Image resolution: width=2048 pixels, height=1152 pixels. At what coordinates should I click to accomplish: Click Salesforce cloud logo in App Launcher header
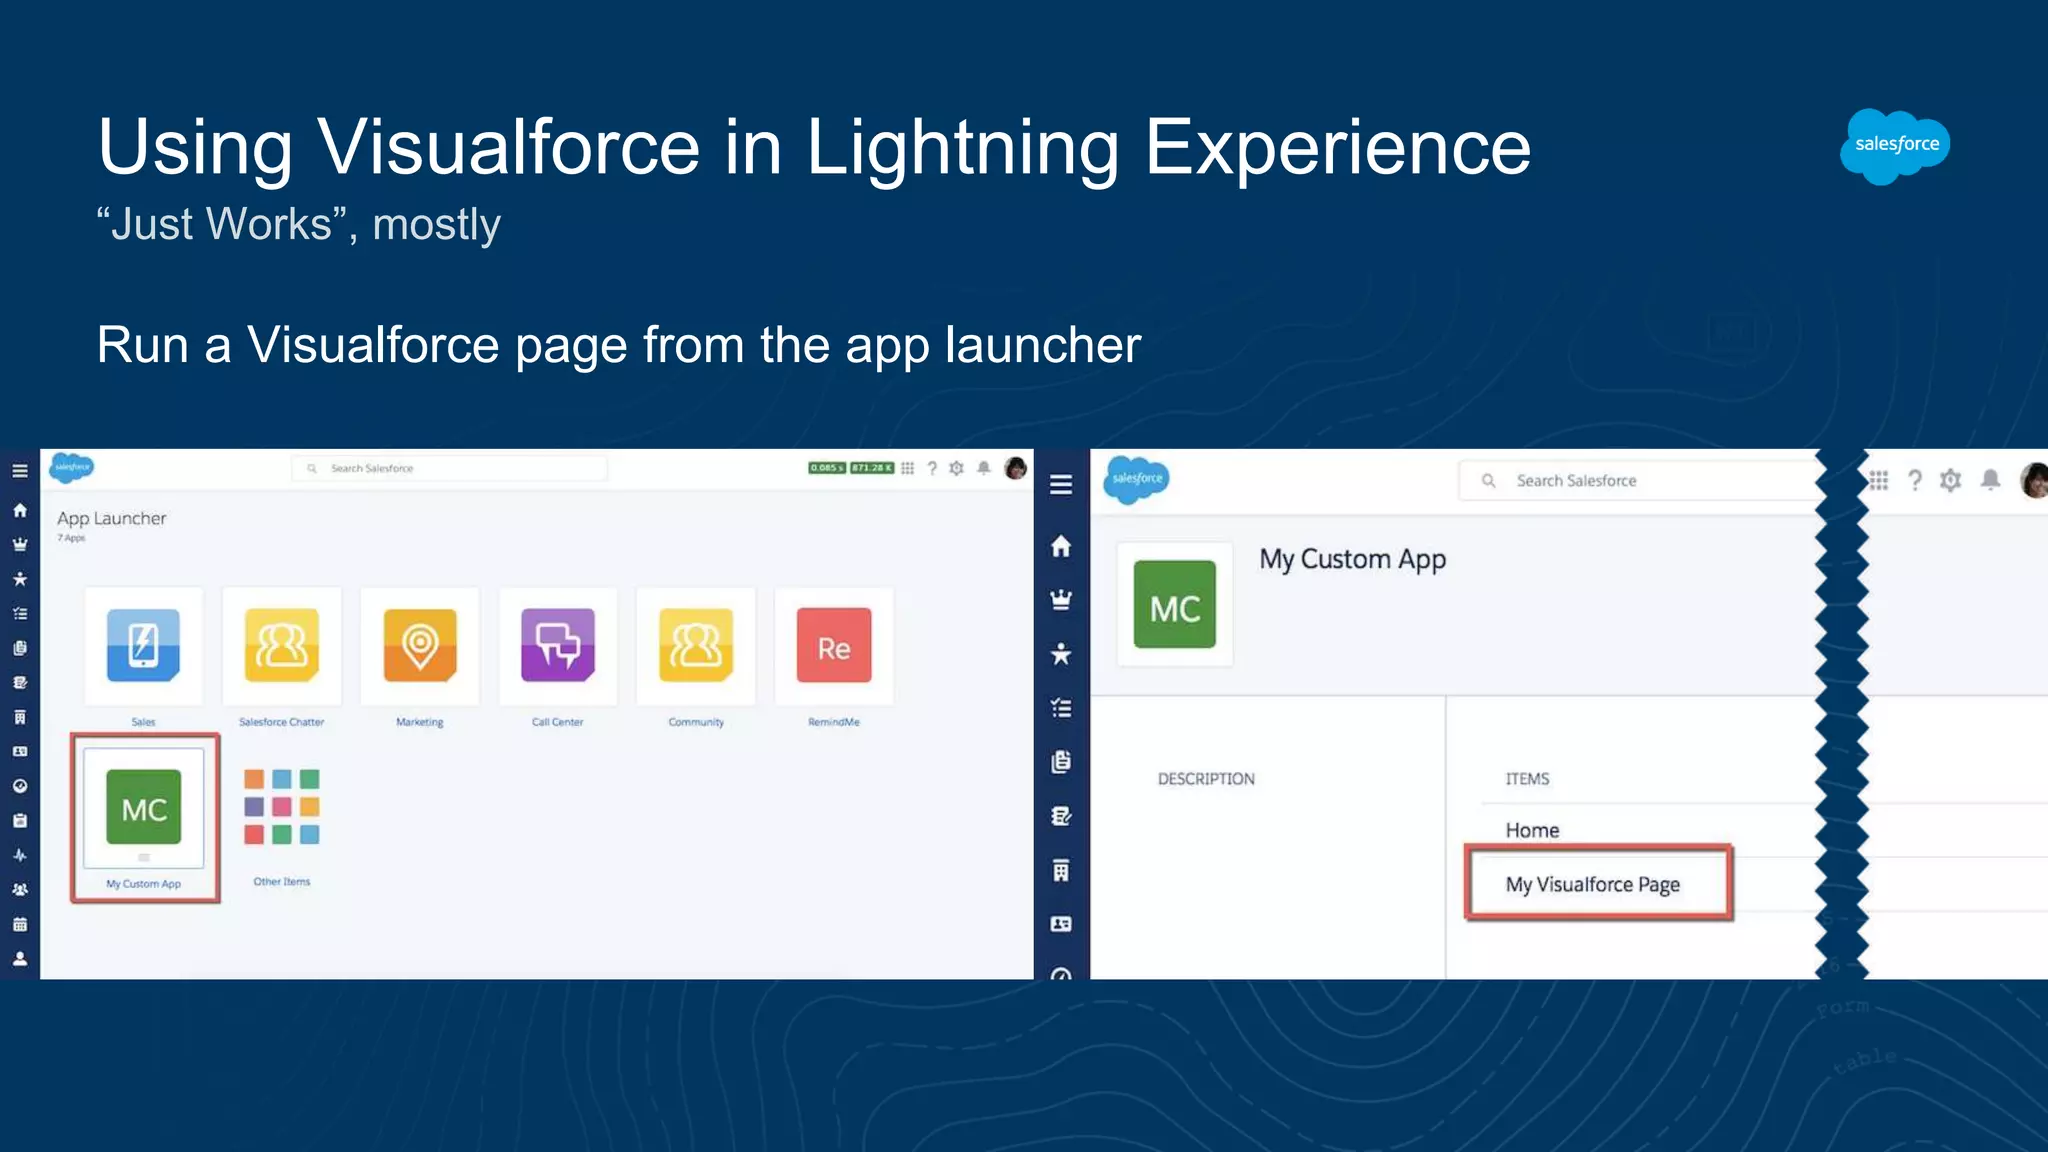click(x=72, y=467)
